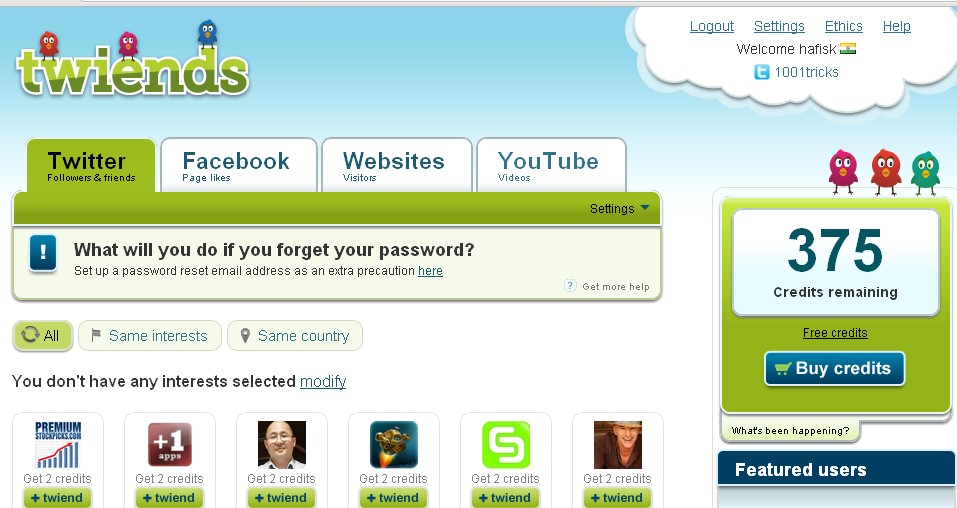Open the +1 apps profile icon
Viewport: 957px width, 508px height.
click(170, 444)
